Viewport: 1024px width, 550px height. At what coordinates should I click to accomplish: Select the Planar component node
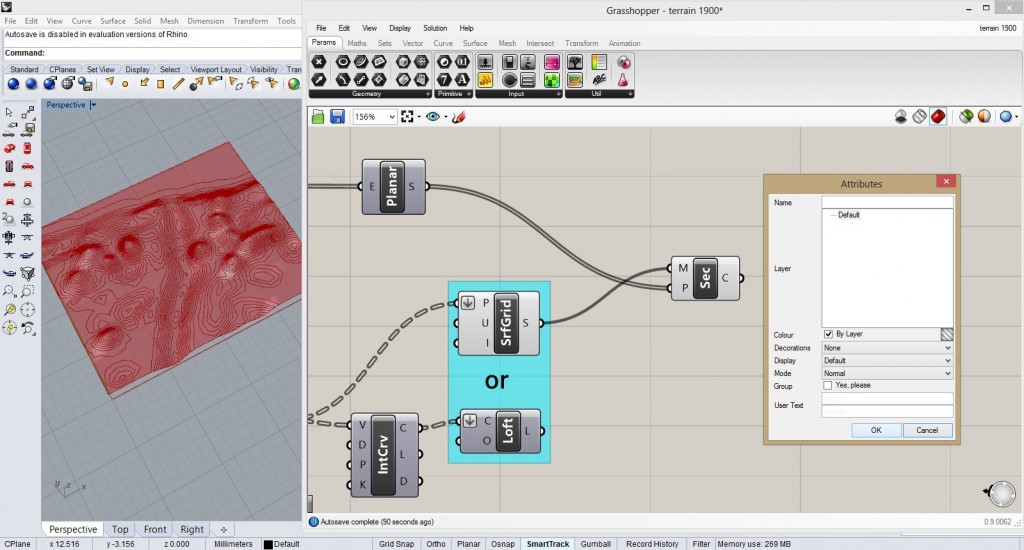[392, 186]
